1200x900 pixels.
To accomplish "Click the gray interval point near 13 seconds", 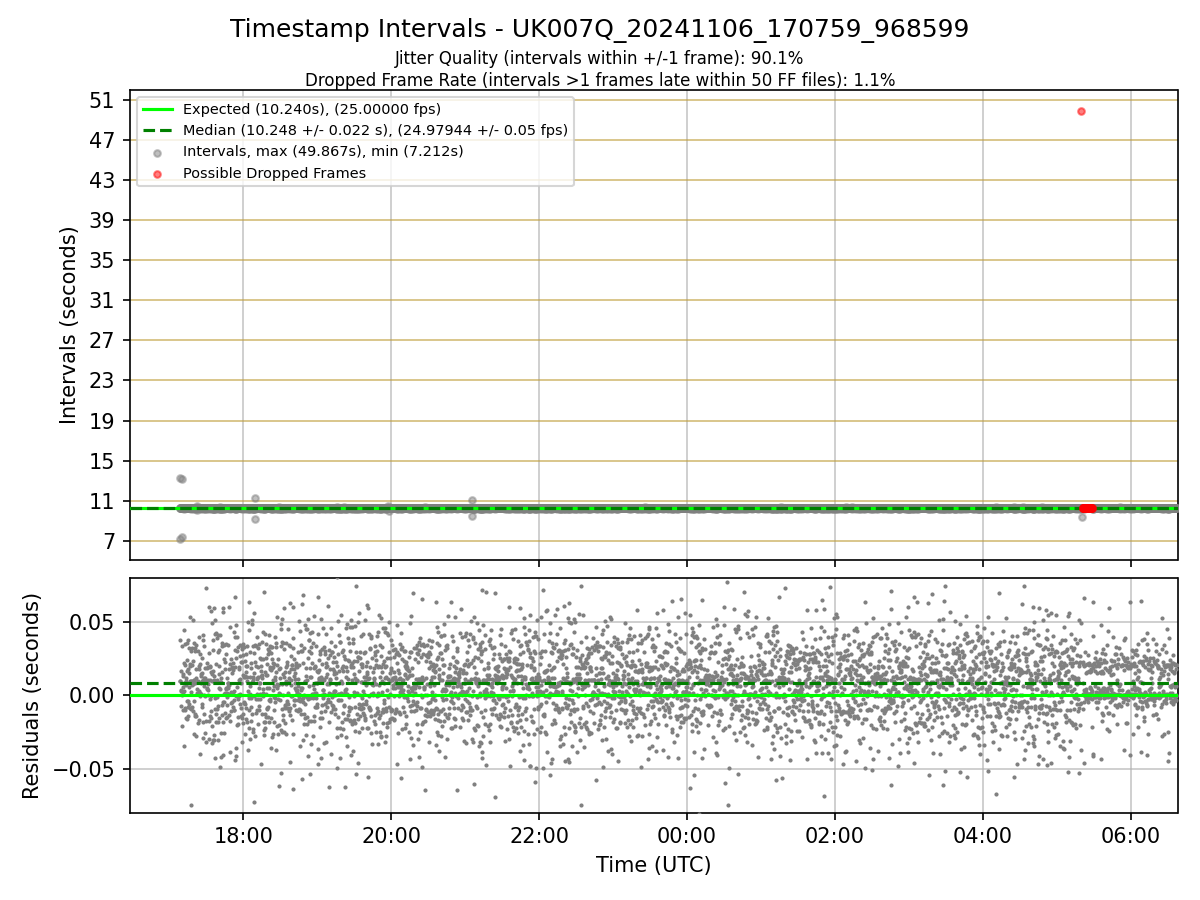I will coord(180,478).
